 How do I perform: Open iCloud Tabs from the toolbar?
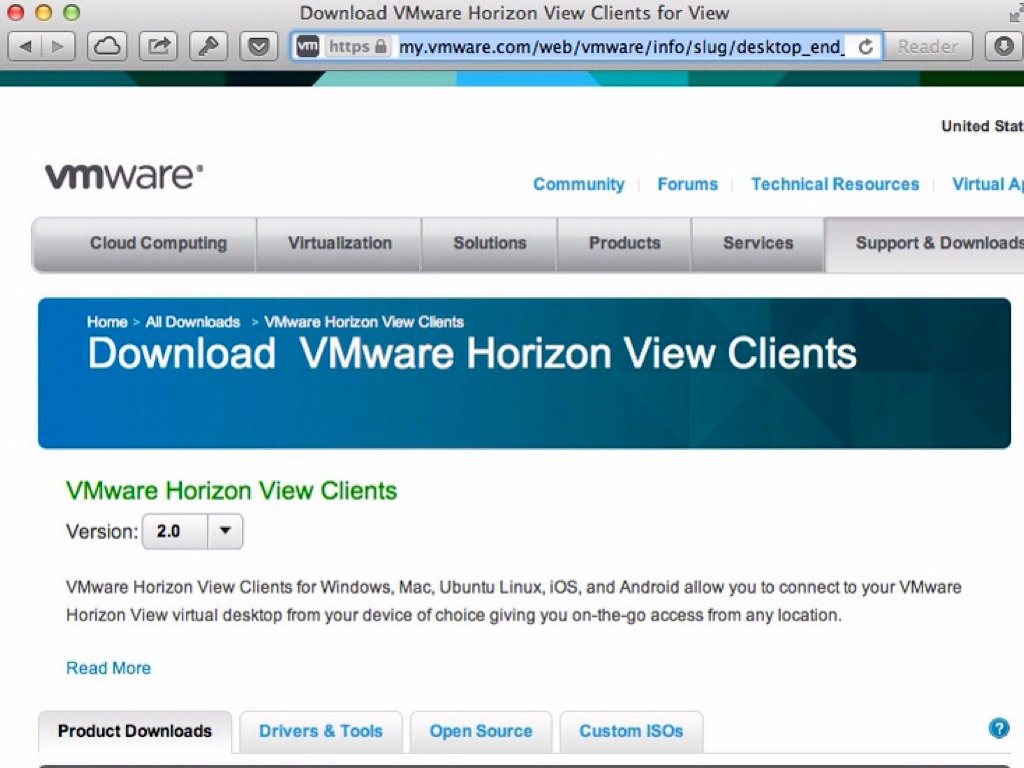click(107, 46)
